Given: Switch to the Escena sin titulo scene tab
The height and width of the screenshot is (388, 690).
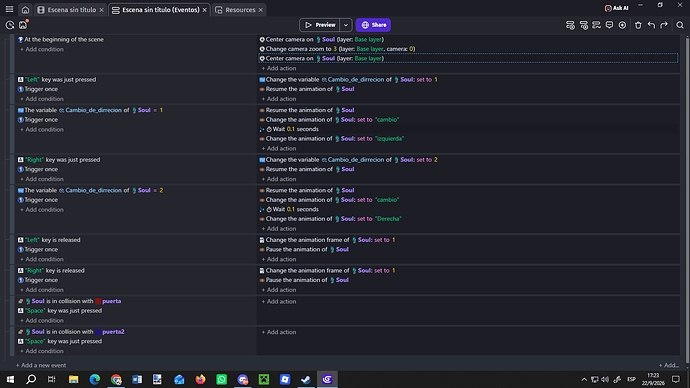Looking at the screenshot, I should coord(70,10).
